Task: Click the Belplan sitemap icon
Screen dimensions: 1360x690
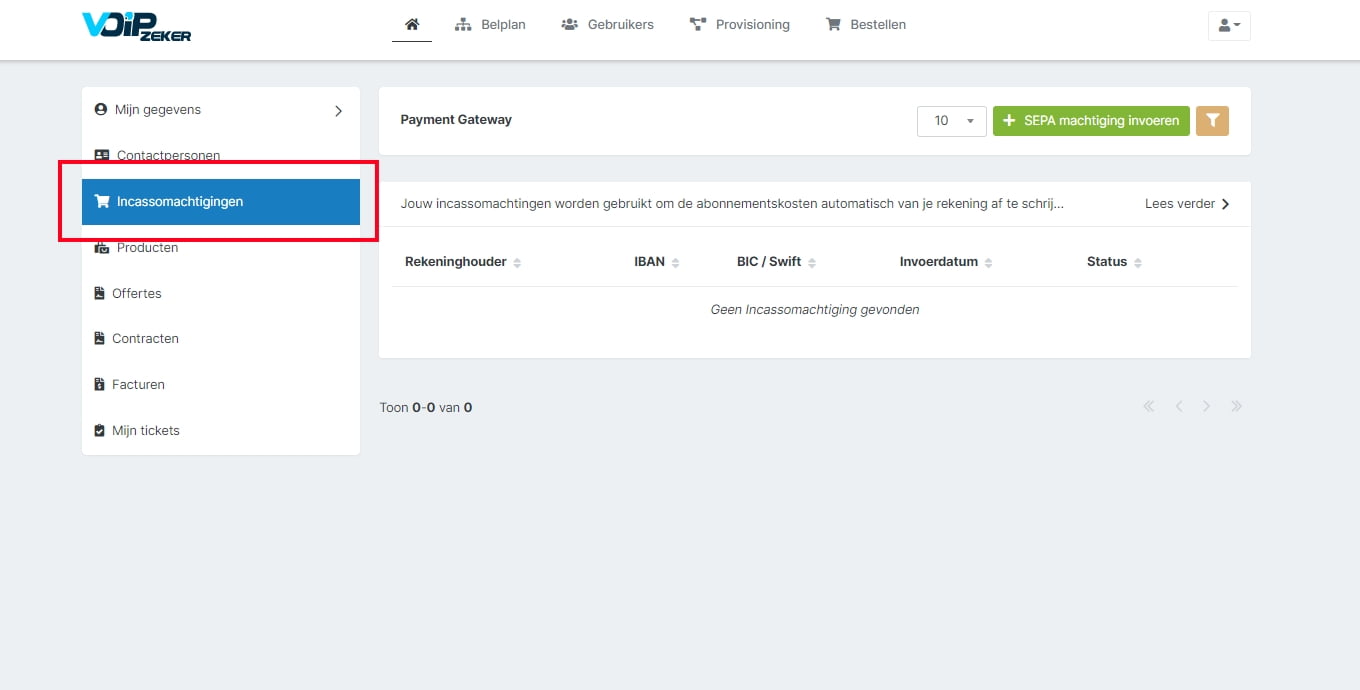Action: [463, 24]
